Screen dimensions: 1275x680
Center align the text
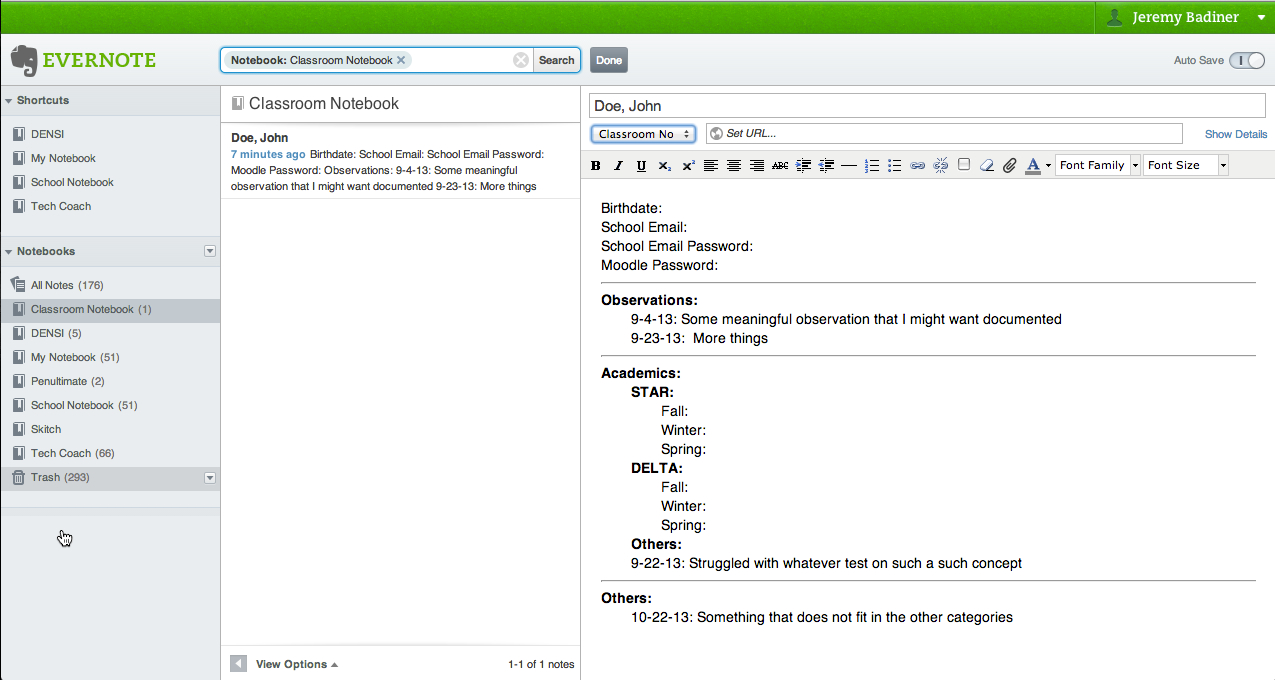tap(734, 166)
